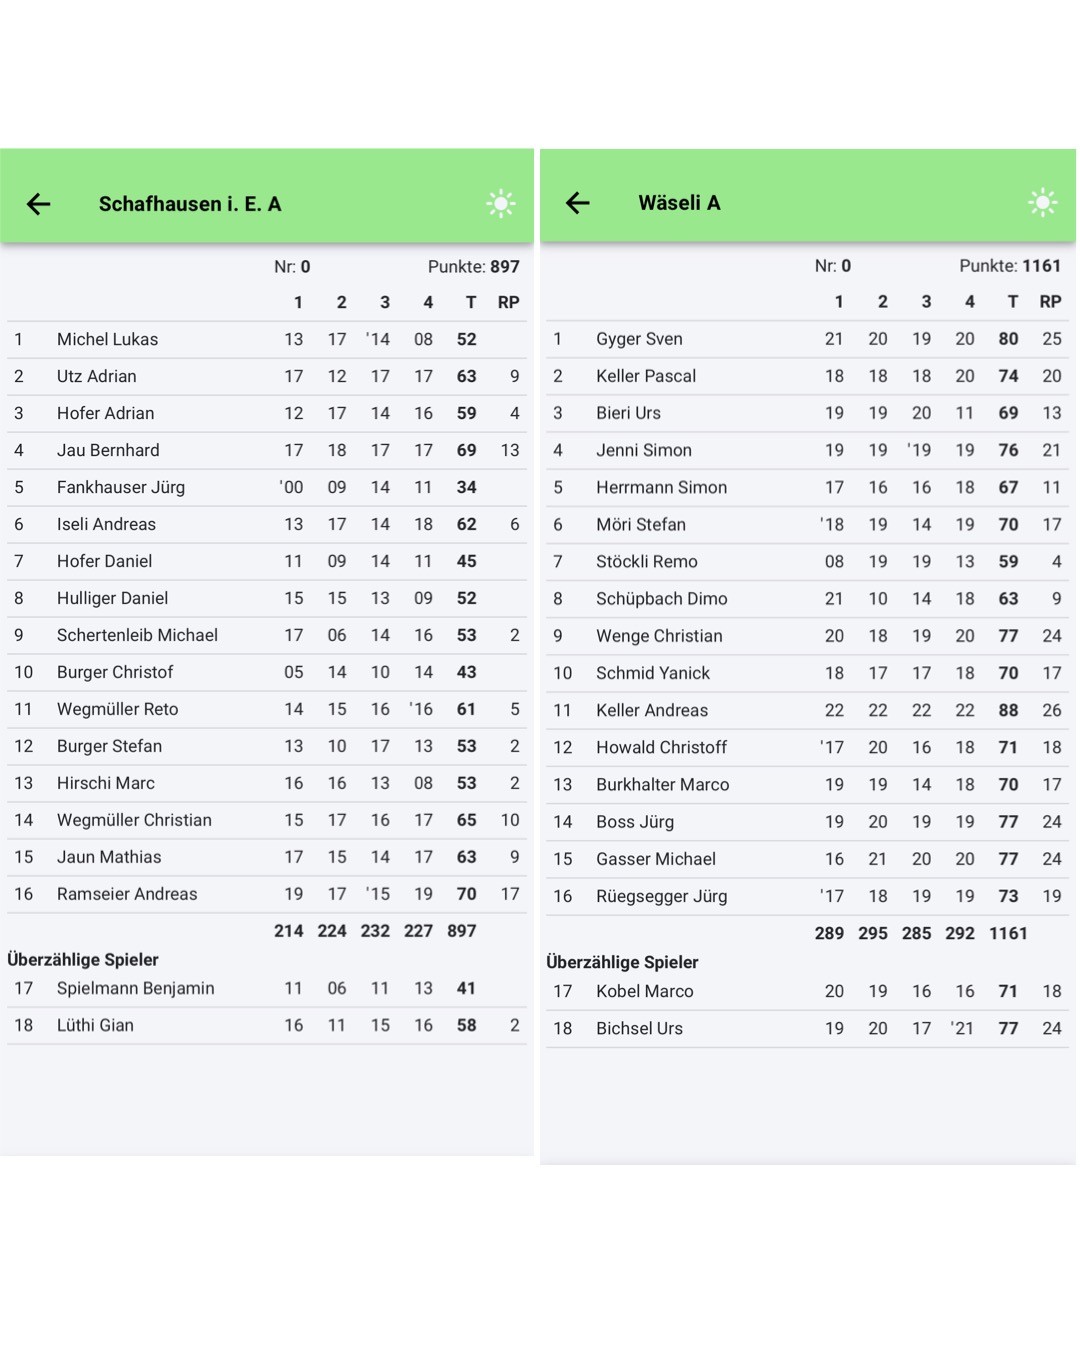Select Wegmüller Christian row
Viewport: 1080px width, 1350px height.
point(134,820)
